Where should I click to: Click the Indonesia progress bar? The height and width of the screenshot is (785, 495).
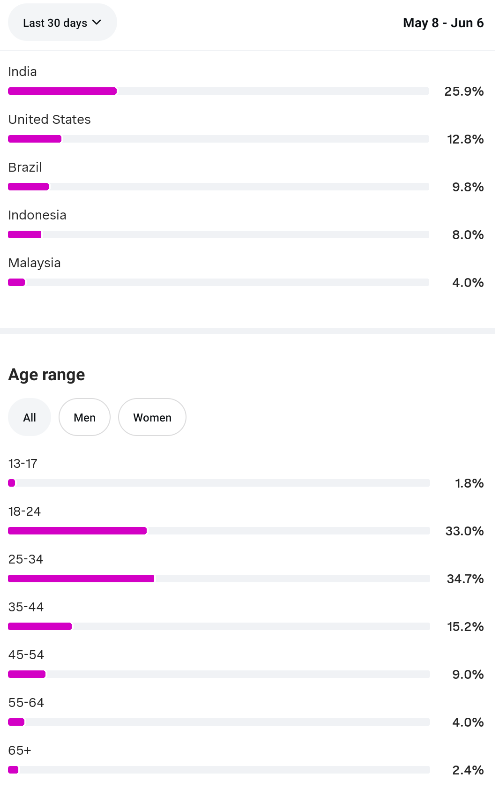(x=218, y=234)
